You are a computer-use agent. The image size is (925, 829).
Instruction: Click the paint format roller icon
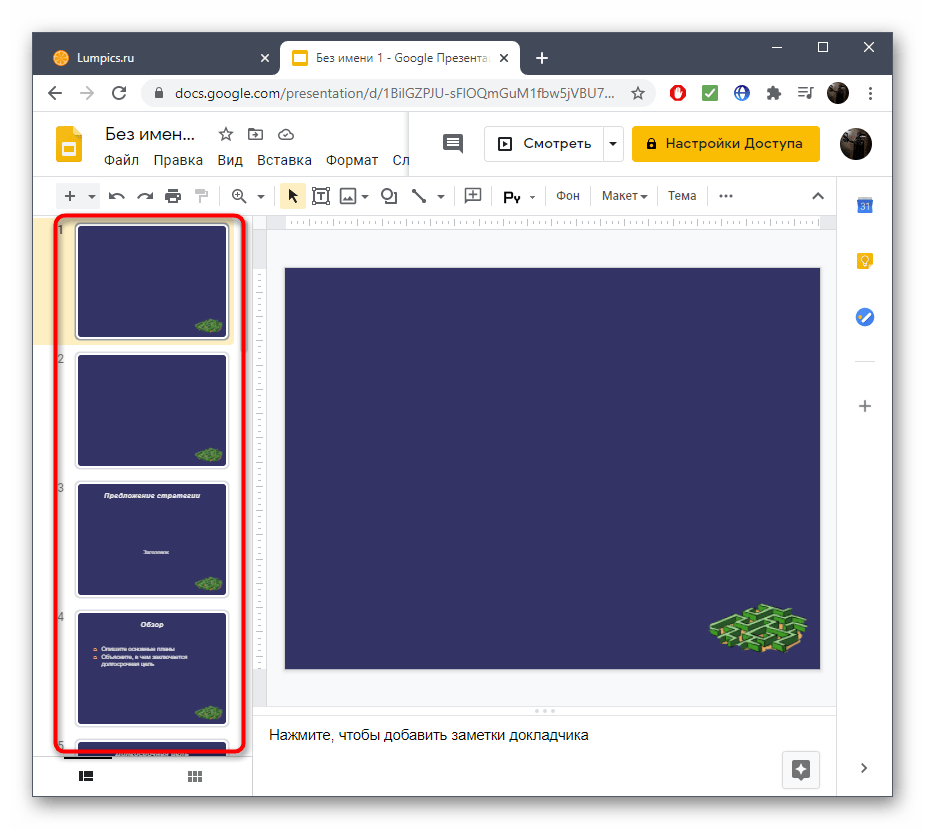(x=202, y=196)
